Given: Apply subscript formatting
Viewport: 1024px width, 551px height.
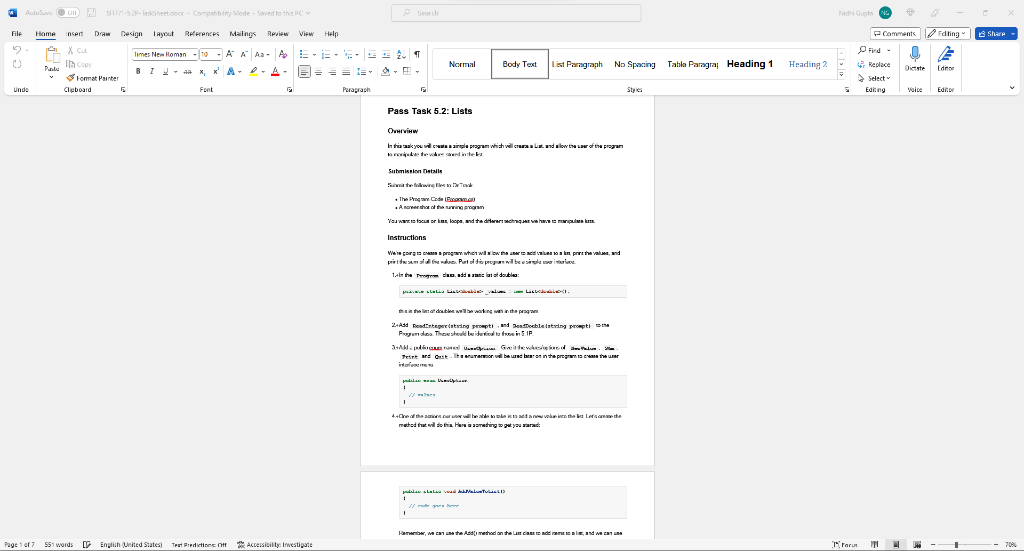Looking at the screenshot, I should pos(202,72).
